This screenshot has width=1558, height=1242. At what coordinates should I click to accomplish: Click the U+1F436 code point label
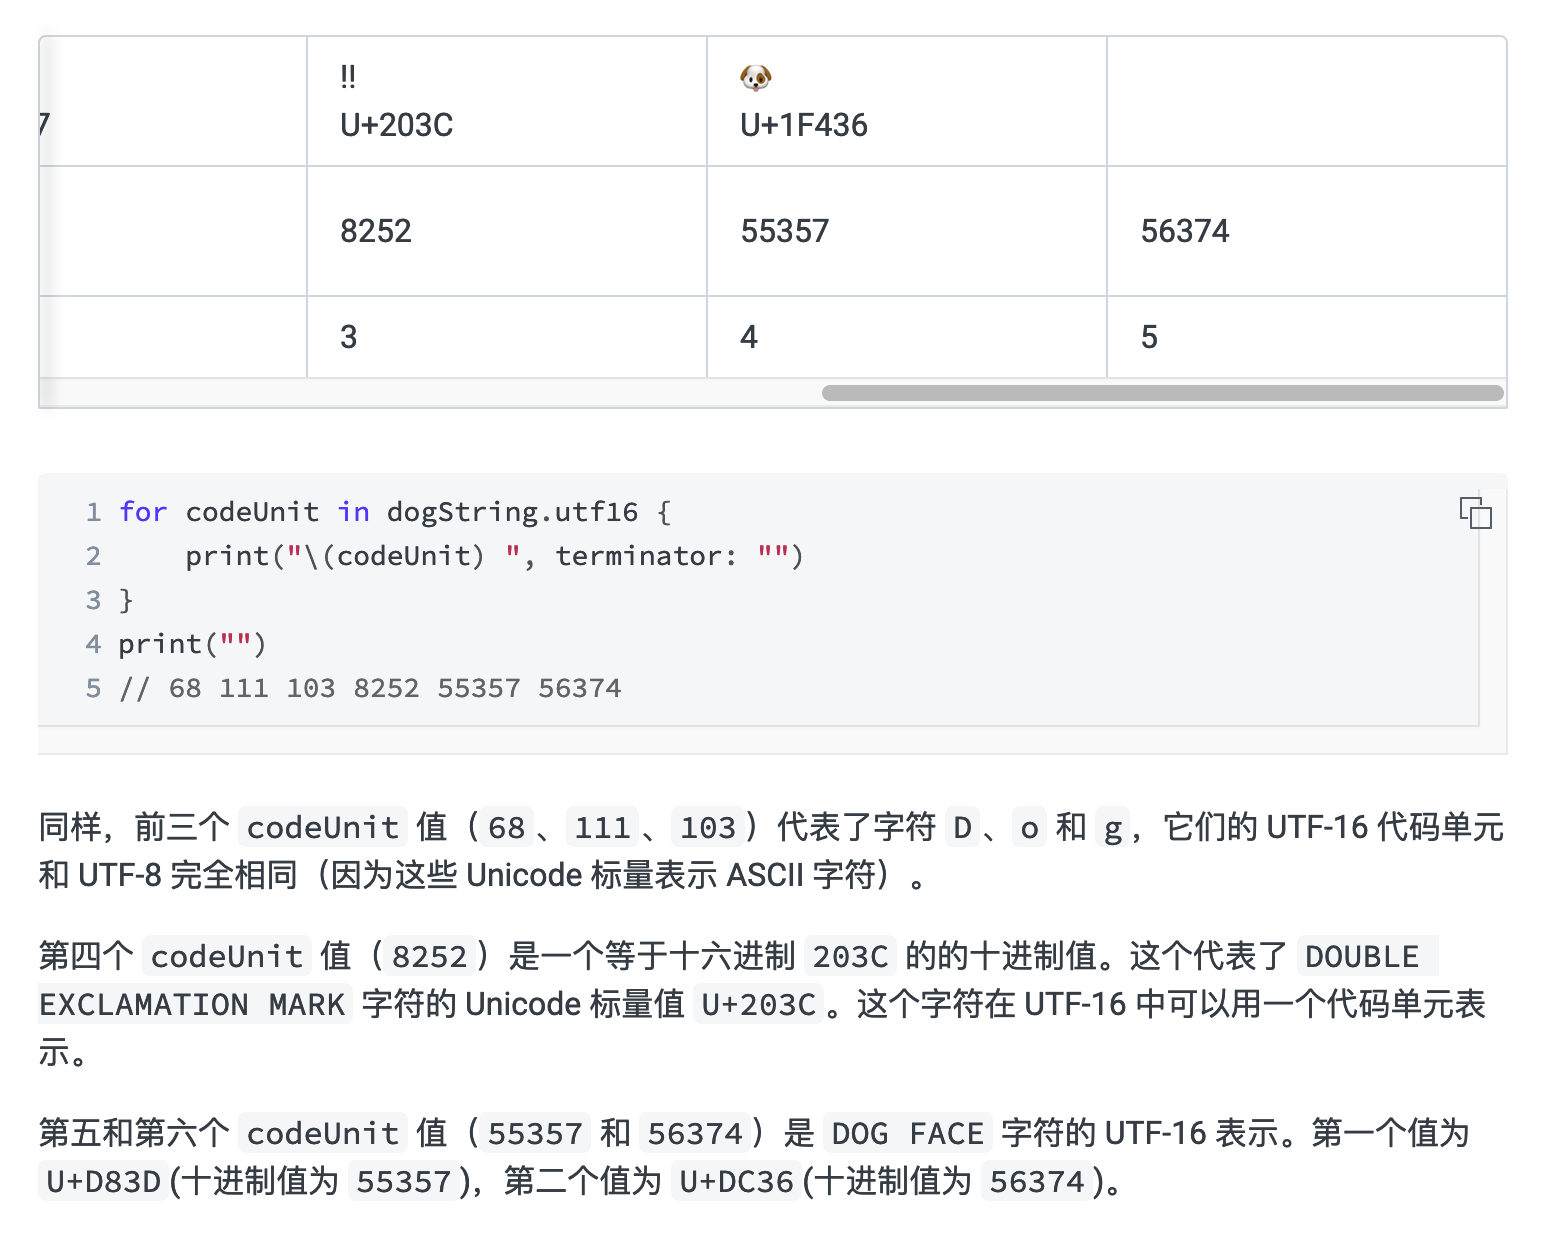pyautogui.click(x=804, y=125)
